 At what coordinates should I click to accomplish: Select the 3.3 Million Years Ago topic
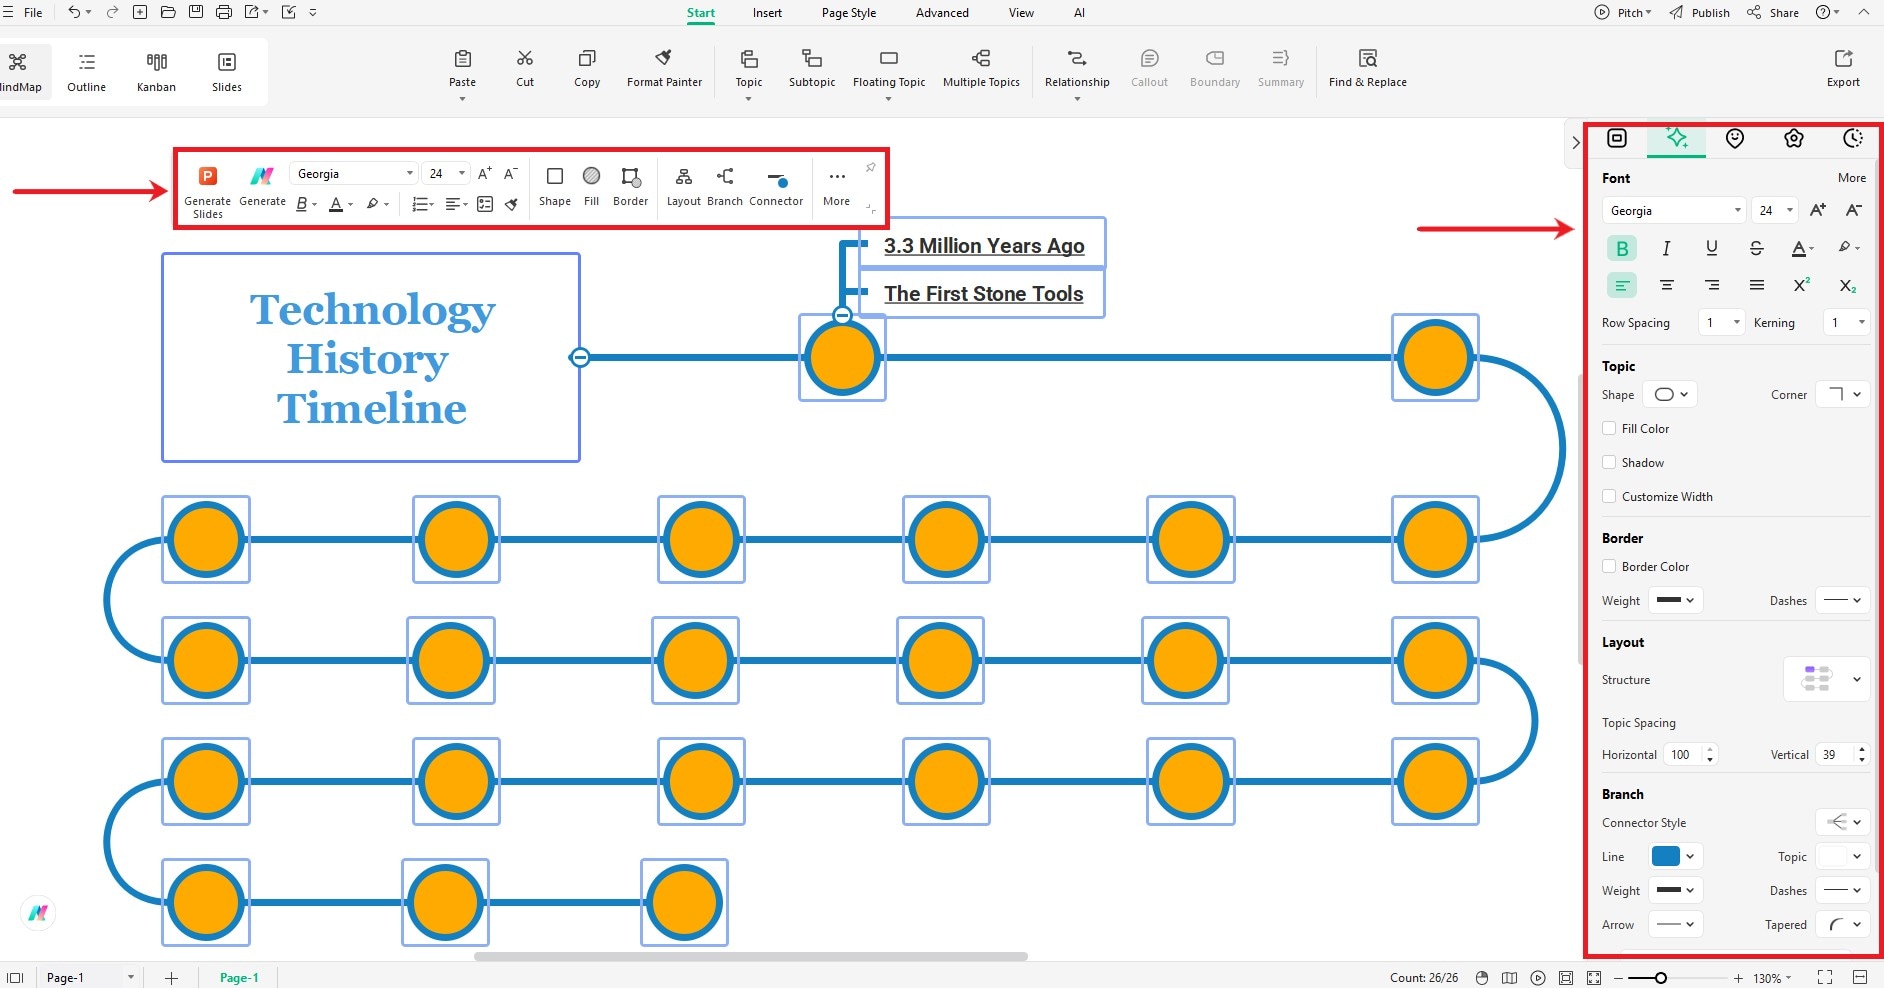pyautogui.click(x=984, y=246)
